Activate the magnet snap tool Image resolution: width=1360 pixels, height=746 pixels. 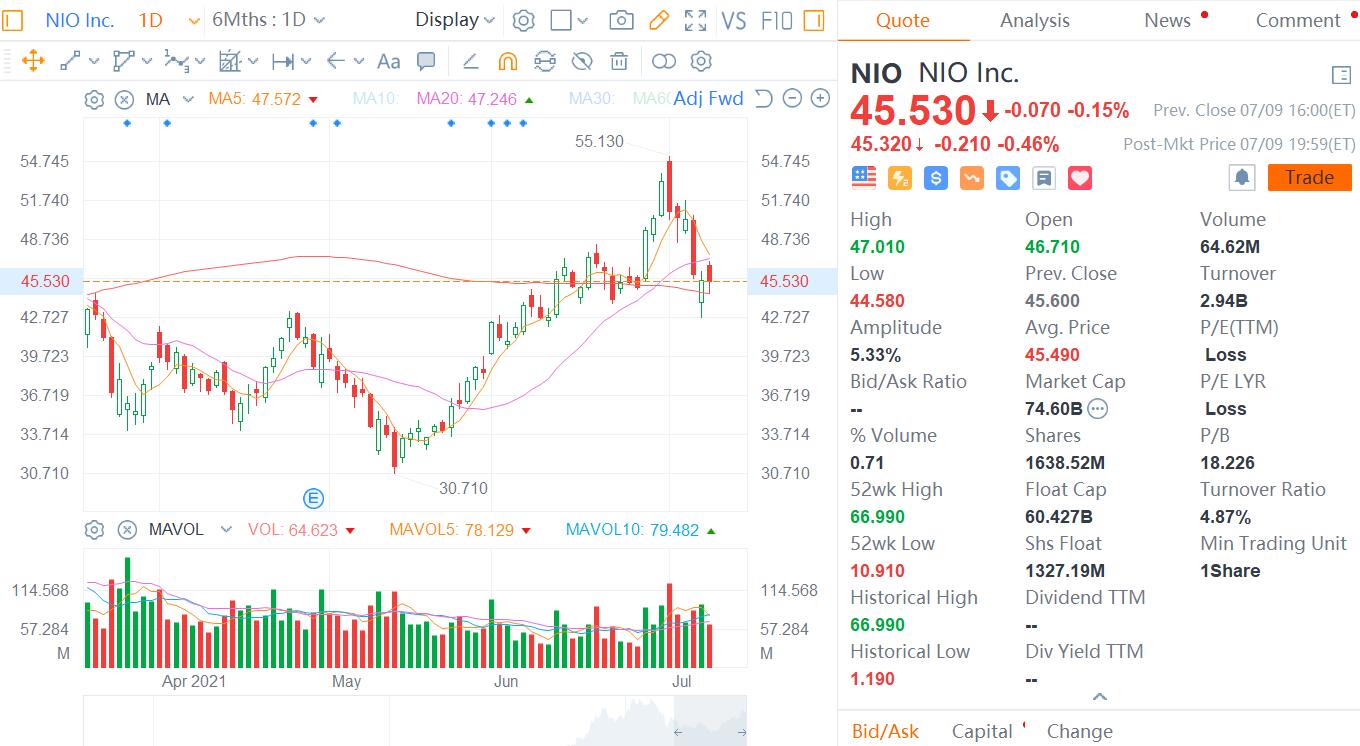(x=507, y=62)
